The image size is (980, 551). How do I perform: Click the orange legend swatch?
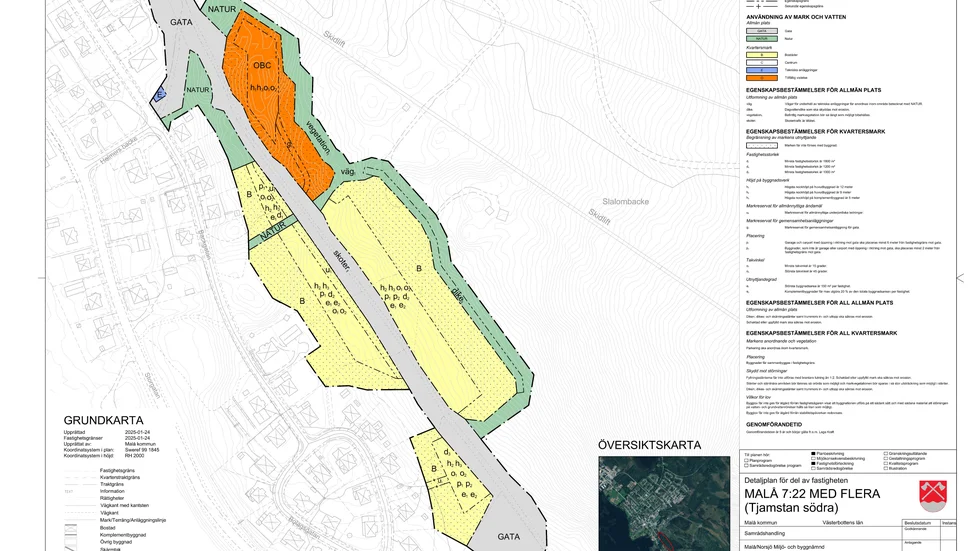762,78
